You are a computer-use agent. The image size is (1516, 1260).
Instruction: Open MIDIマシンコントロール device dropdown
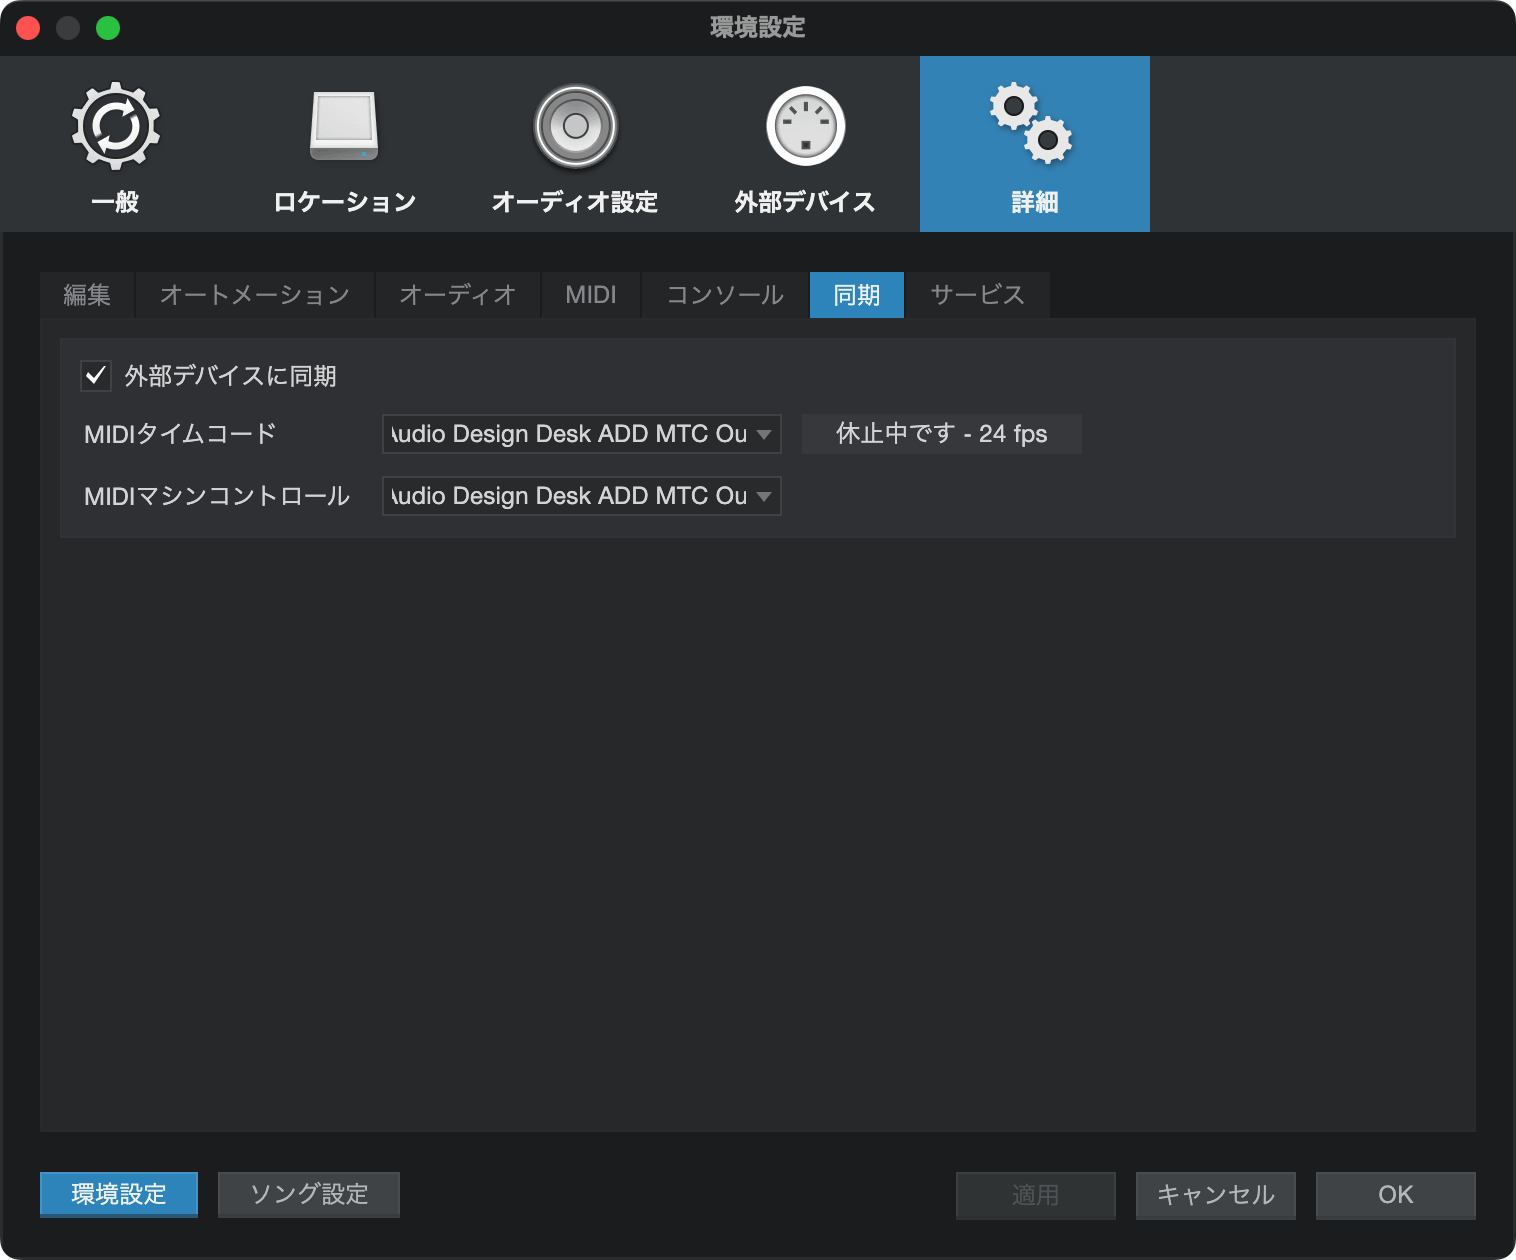(582, 496)
